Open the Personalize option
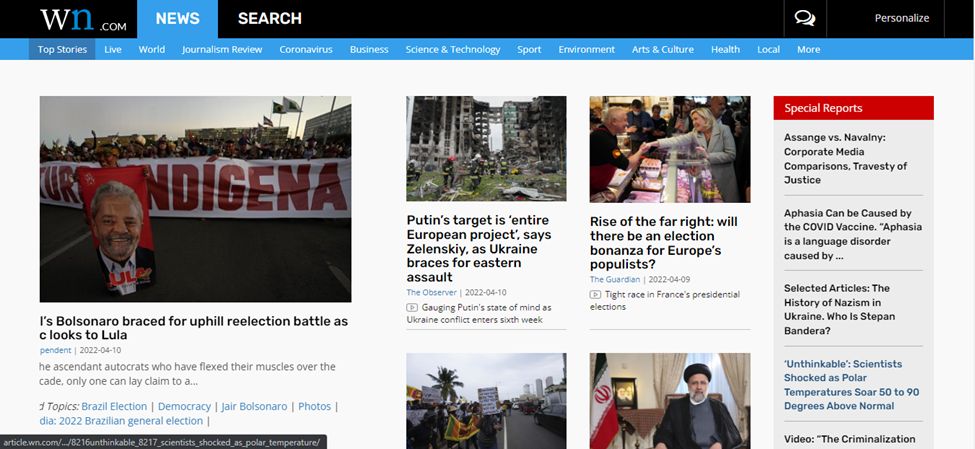 [902, 18]
